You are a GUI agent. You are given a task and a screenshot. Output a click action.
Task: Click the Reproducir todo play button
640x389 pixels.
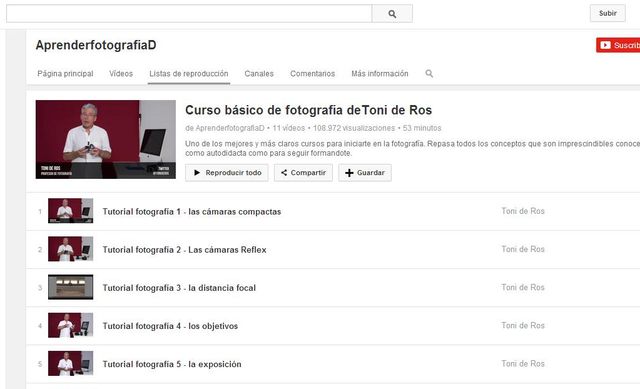[x=227, y=173]
